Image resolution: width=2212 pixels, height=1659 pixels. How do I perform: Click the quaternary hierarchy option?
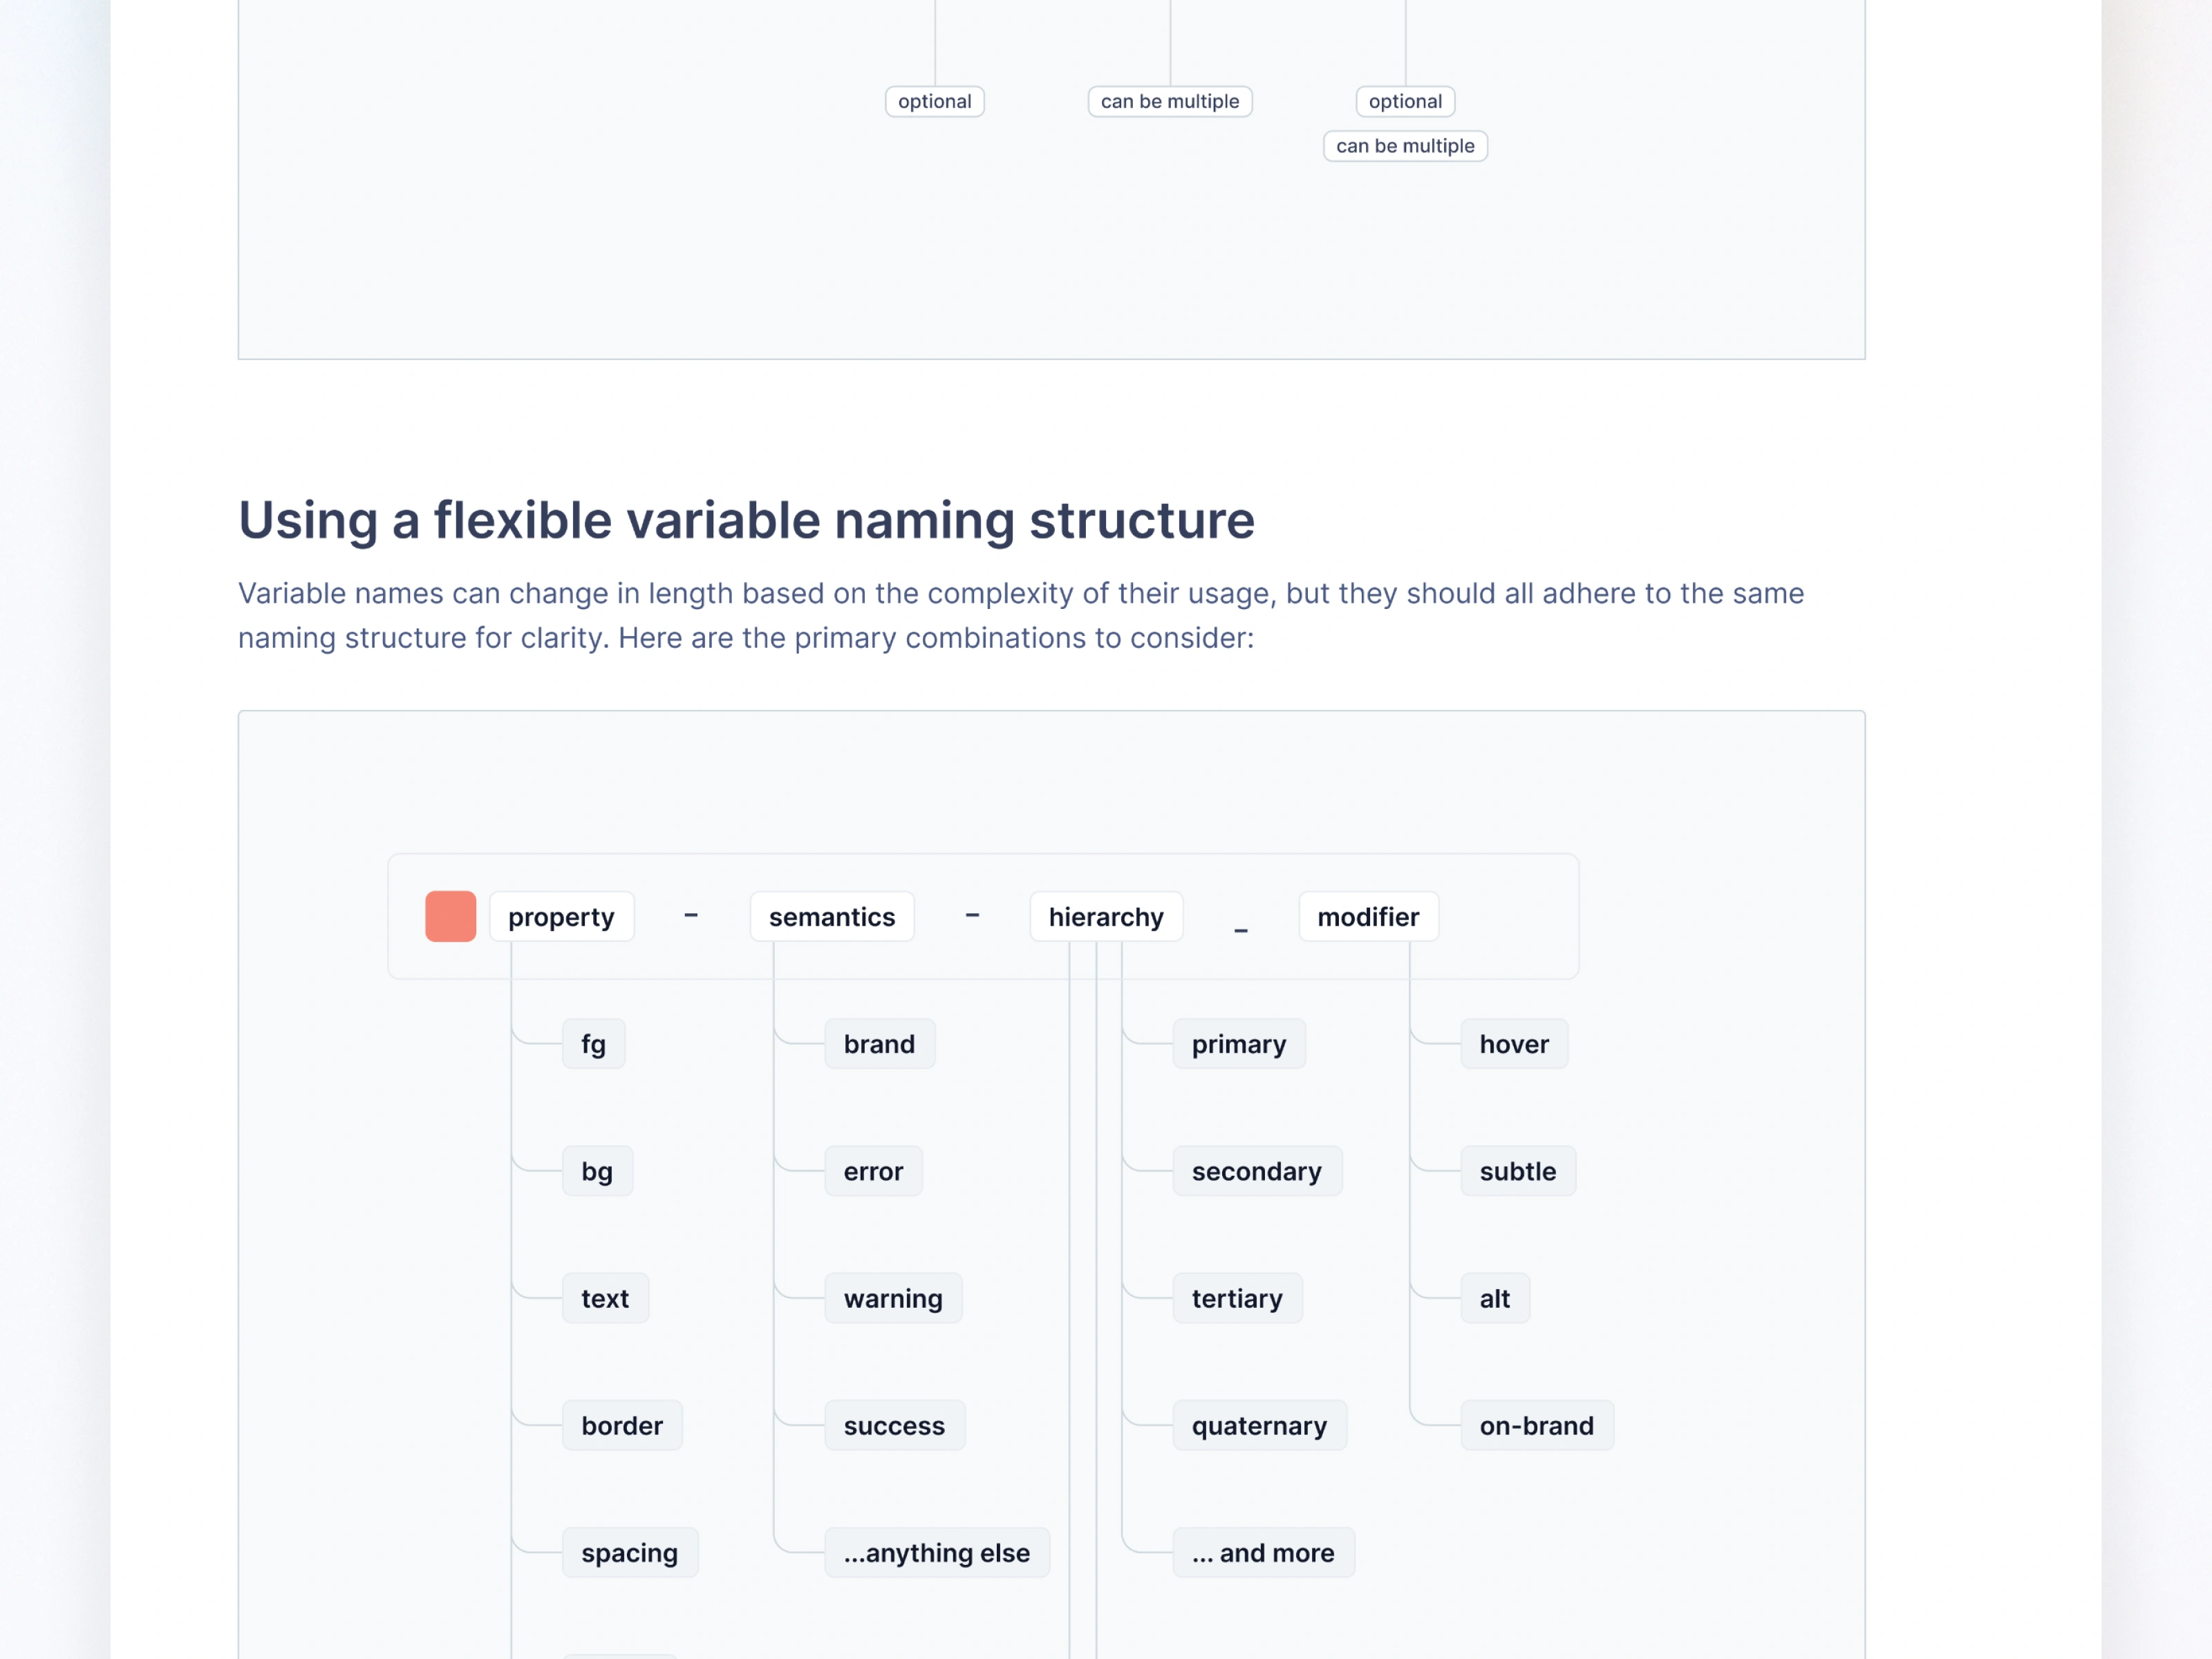pos(1258,1425)
